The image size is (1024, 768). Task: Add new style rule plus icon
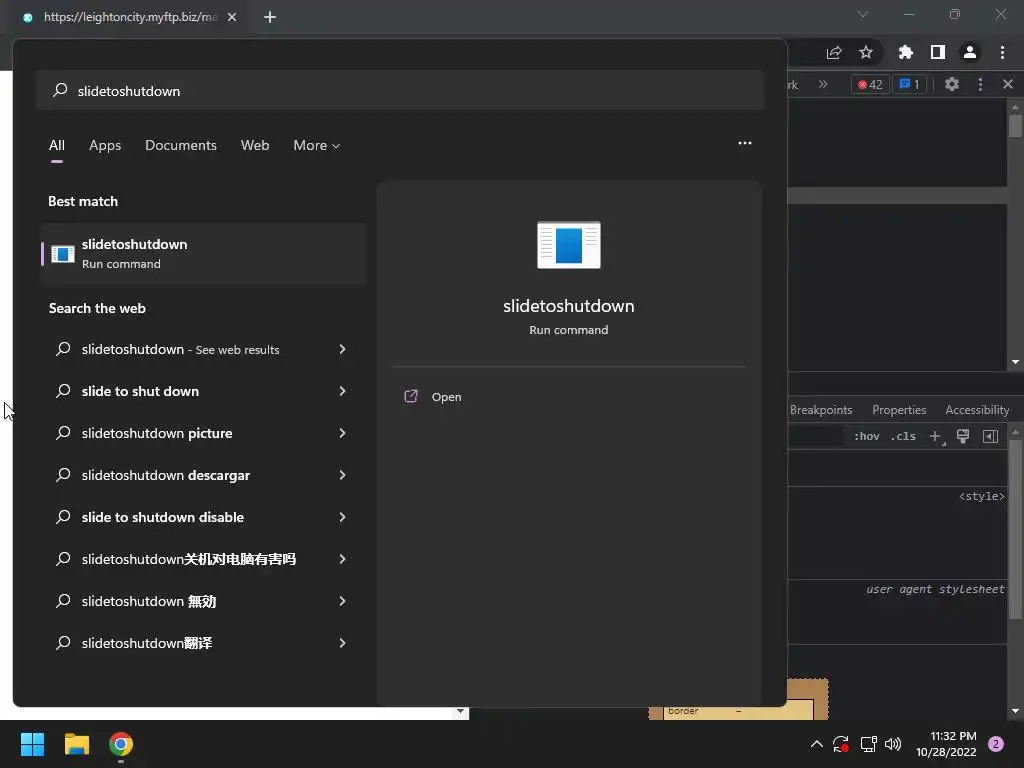pos(936,436)
